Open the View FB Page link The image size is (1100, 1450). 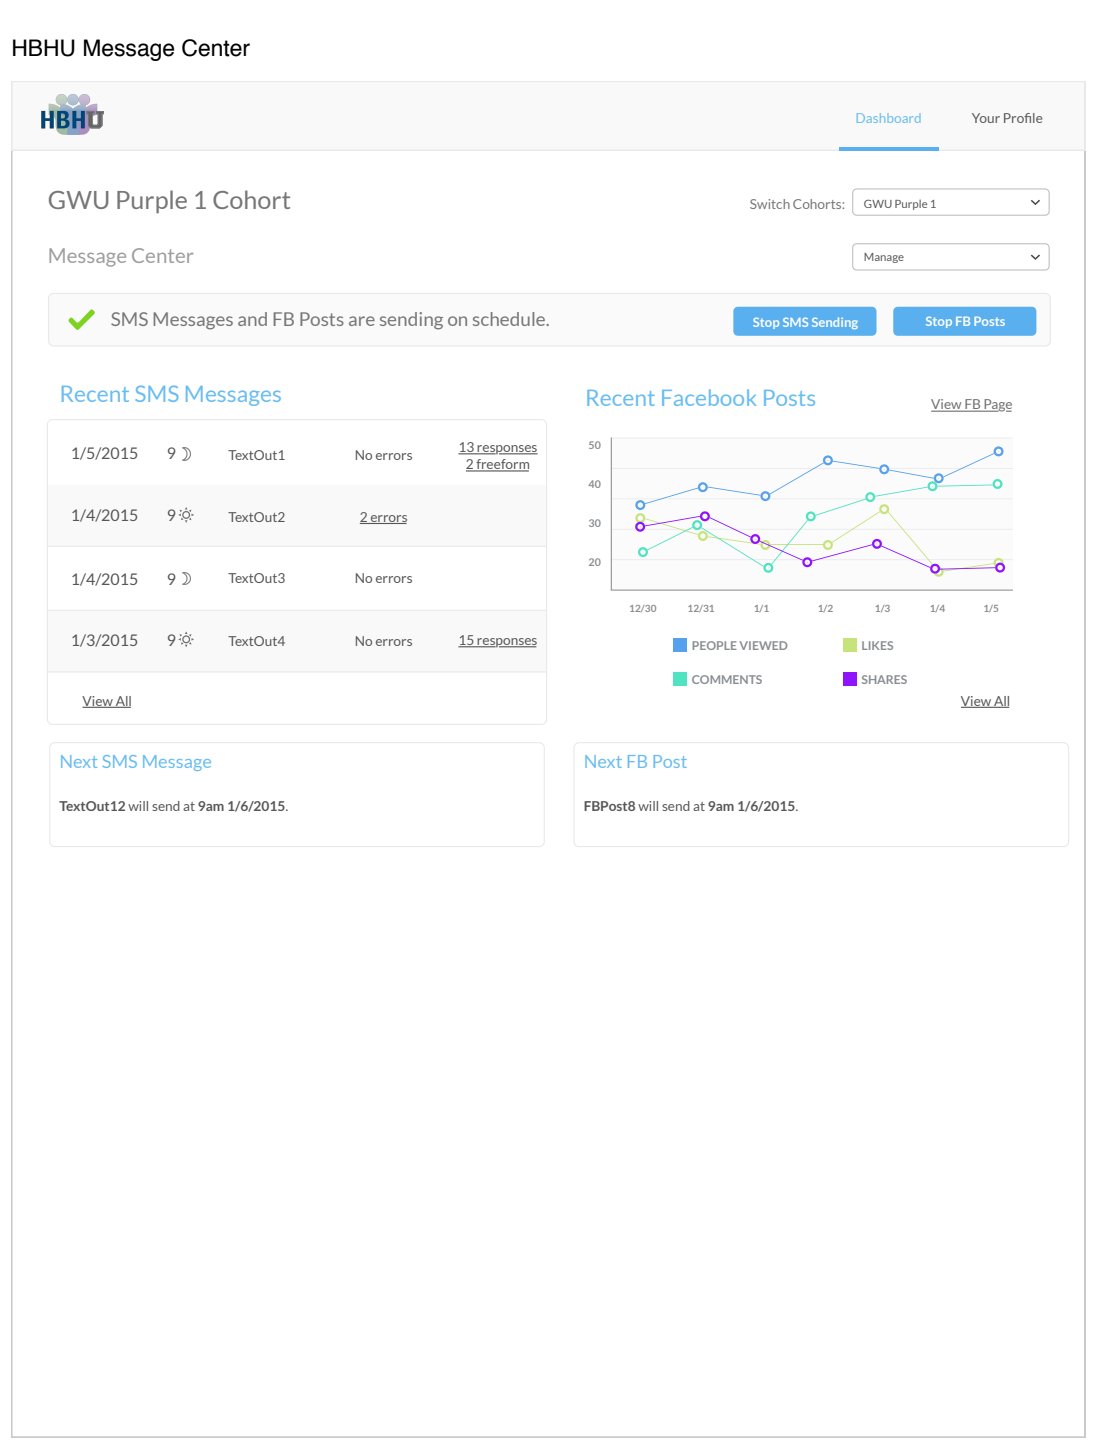point(971,405)
